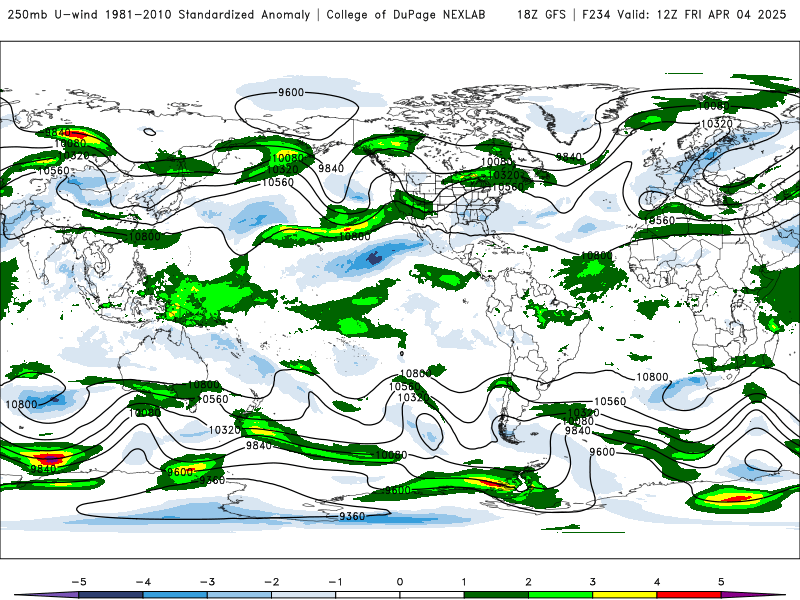Pick the yellow swatch between 3 and 4

(624, 595)
